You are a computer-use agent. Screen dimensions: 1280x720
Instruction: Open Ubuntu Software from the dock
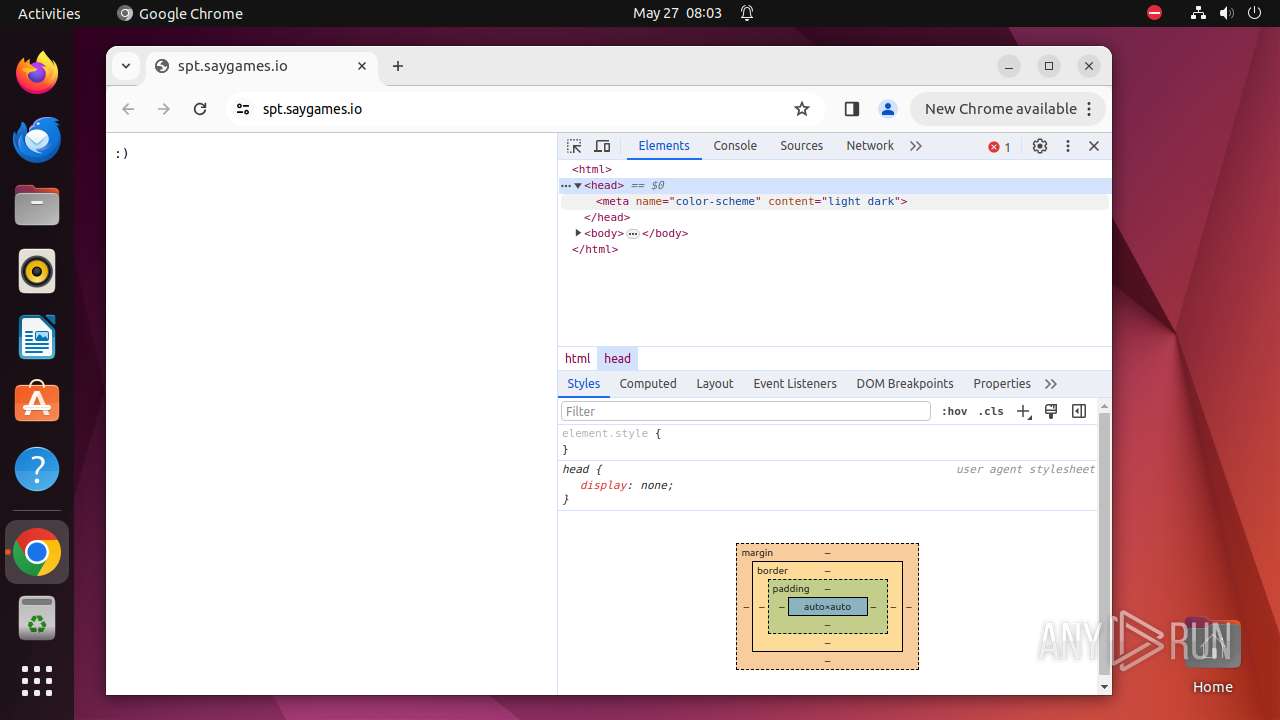[x=37, y=403]
